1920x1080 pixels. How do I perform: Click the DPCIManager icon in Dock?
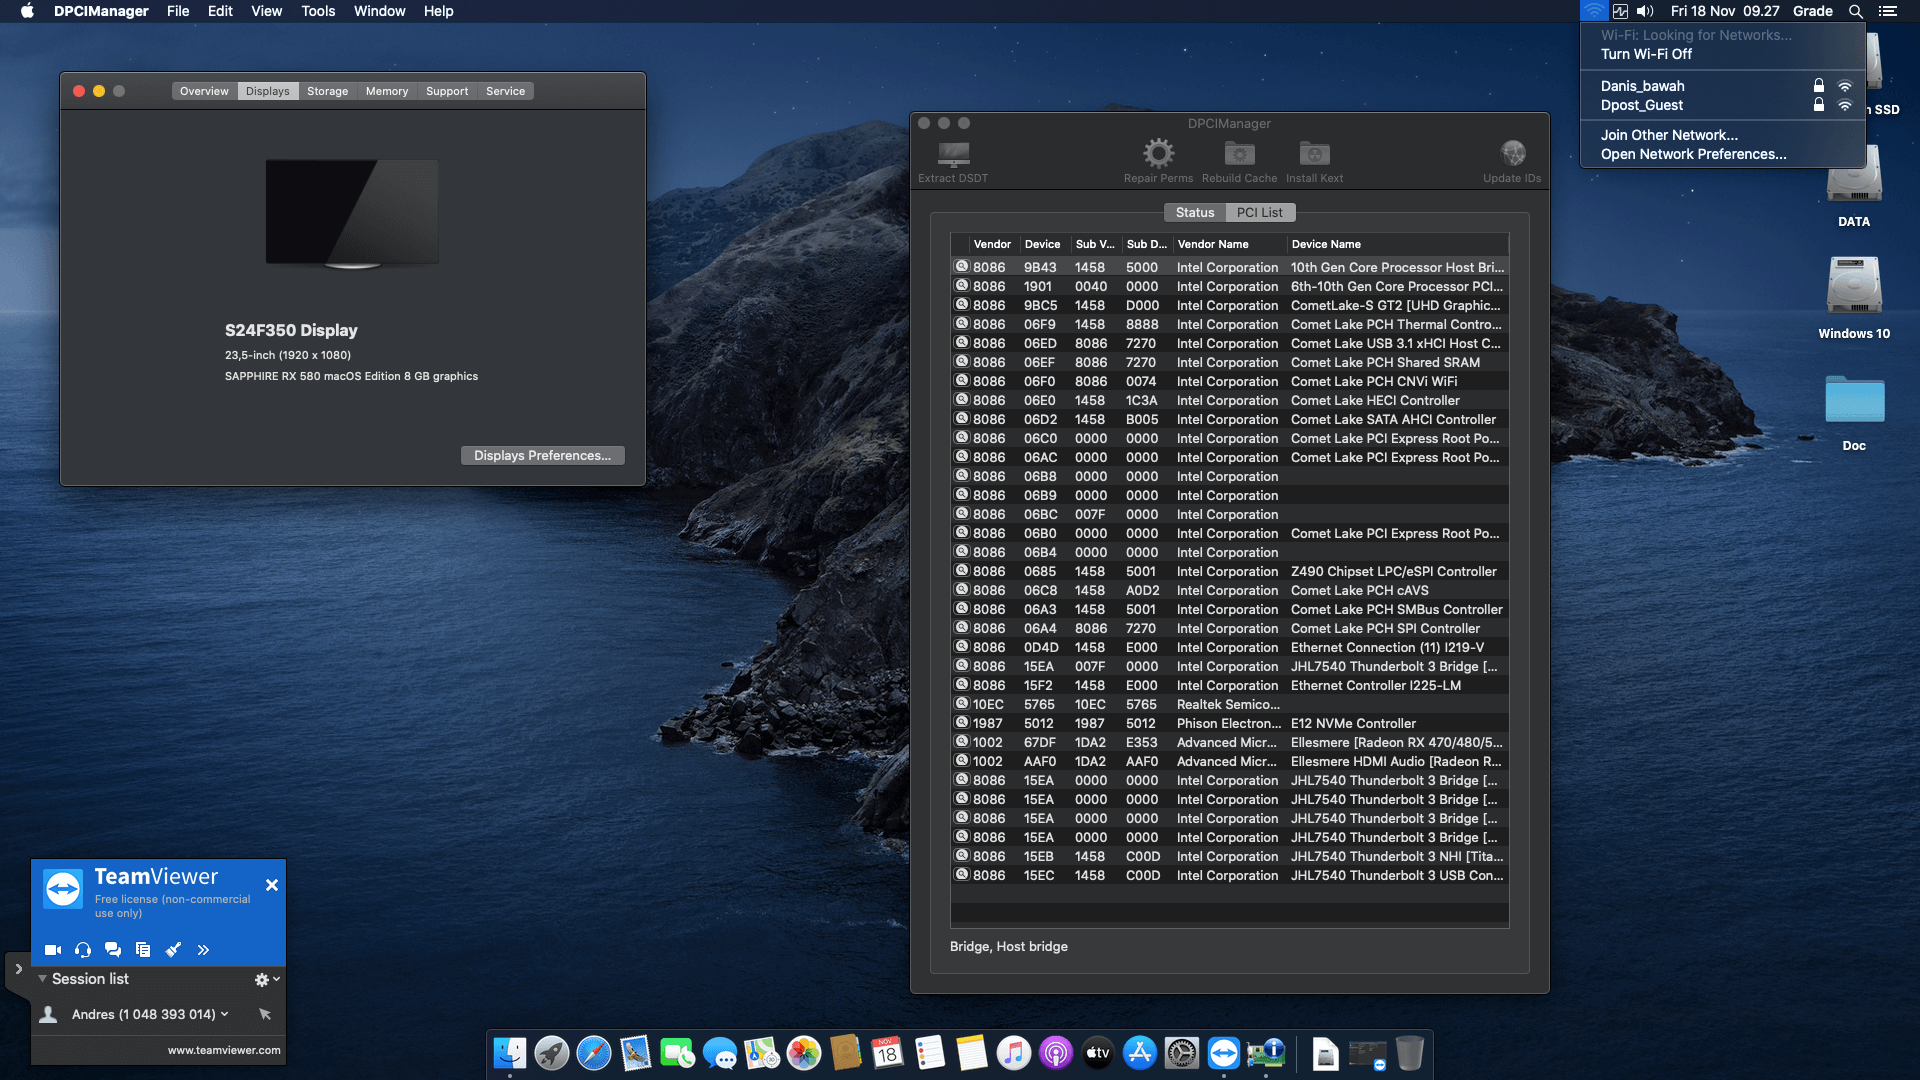(x=1266, y=1053)
